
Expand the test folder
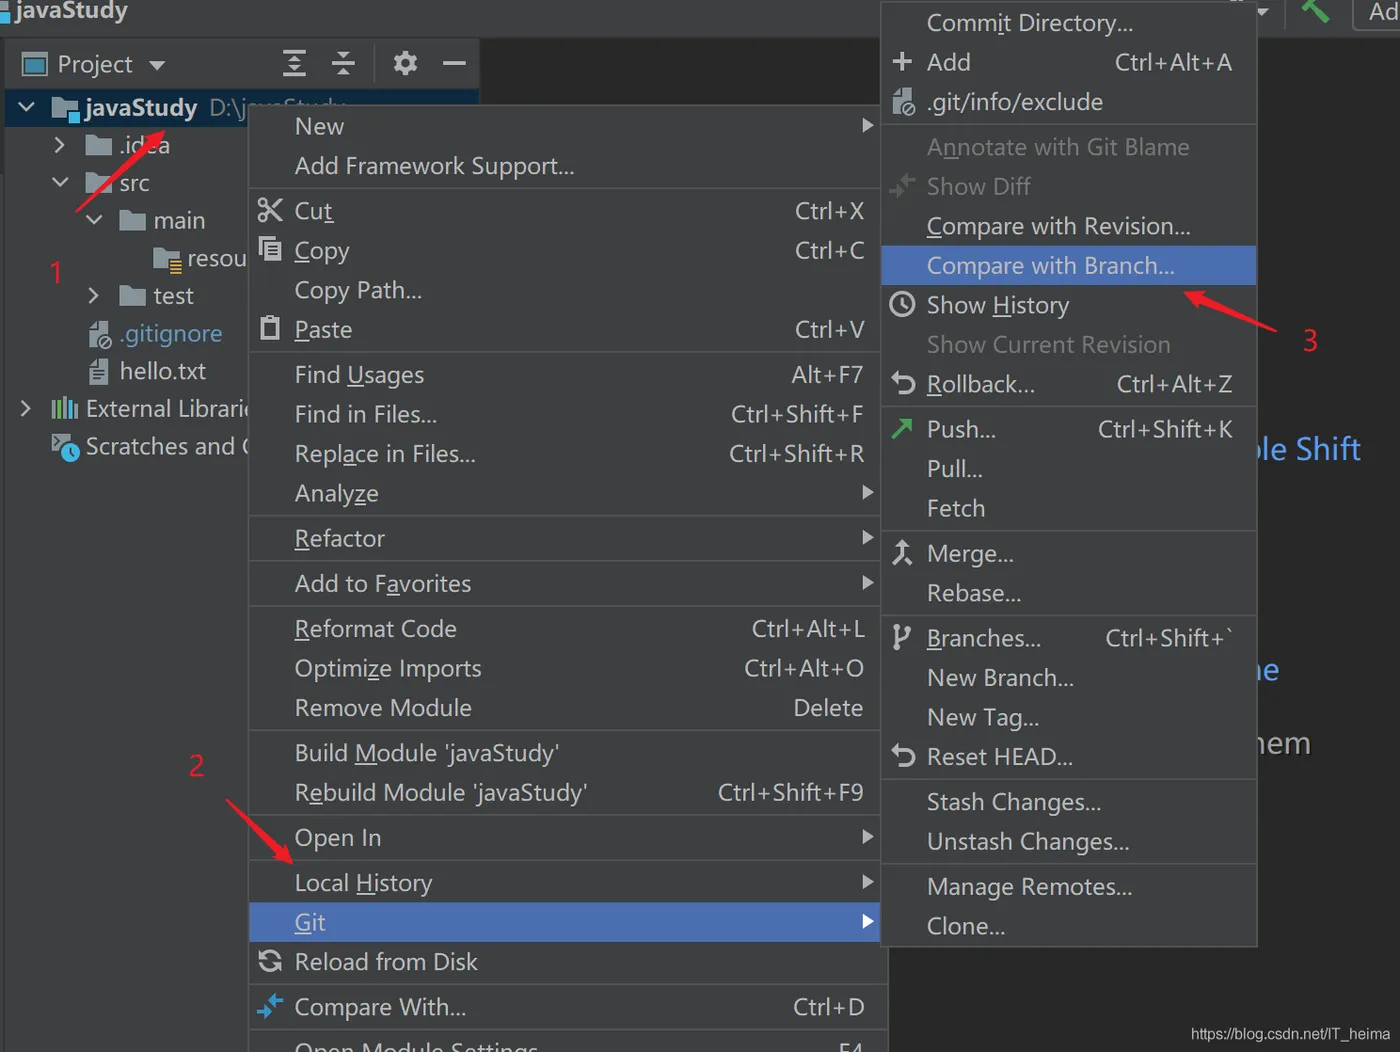(94, 295)
